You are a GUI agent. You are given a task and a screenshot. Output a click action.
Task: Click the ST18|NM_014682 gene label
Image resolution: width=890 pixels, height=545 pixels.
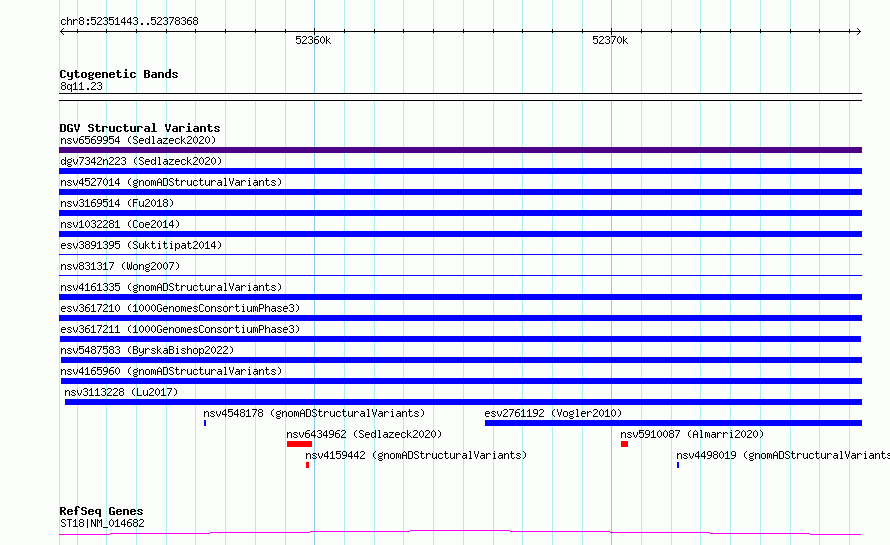tap(102, 523)
